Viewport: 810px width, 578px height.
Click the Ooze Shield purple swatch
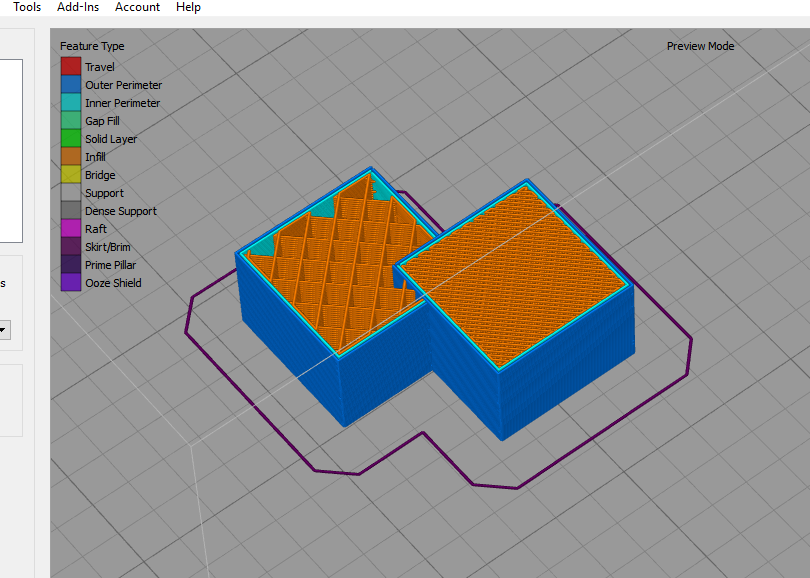pyautogui.click(x=71, y=283)
